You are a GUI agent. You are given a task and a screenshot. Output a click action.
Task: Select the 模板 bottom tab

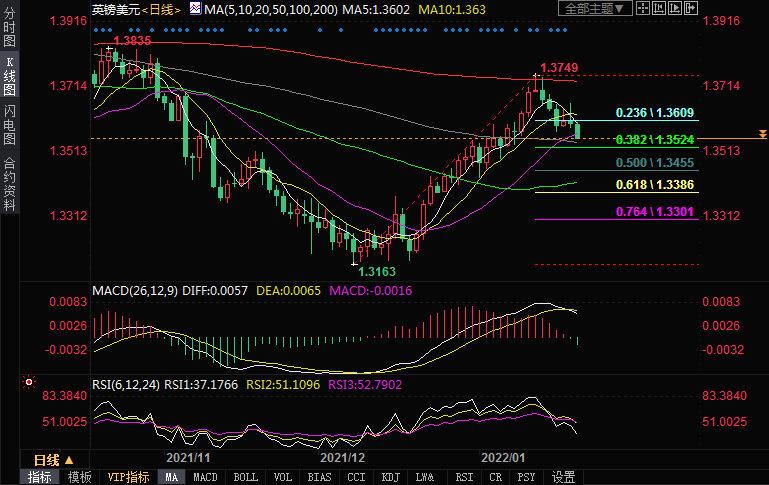point(79,477)
